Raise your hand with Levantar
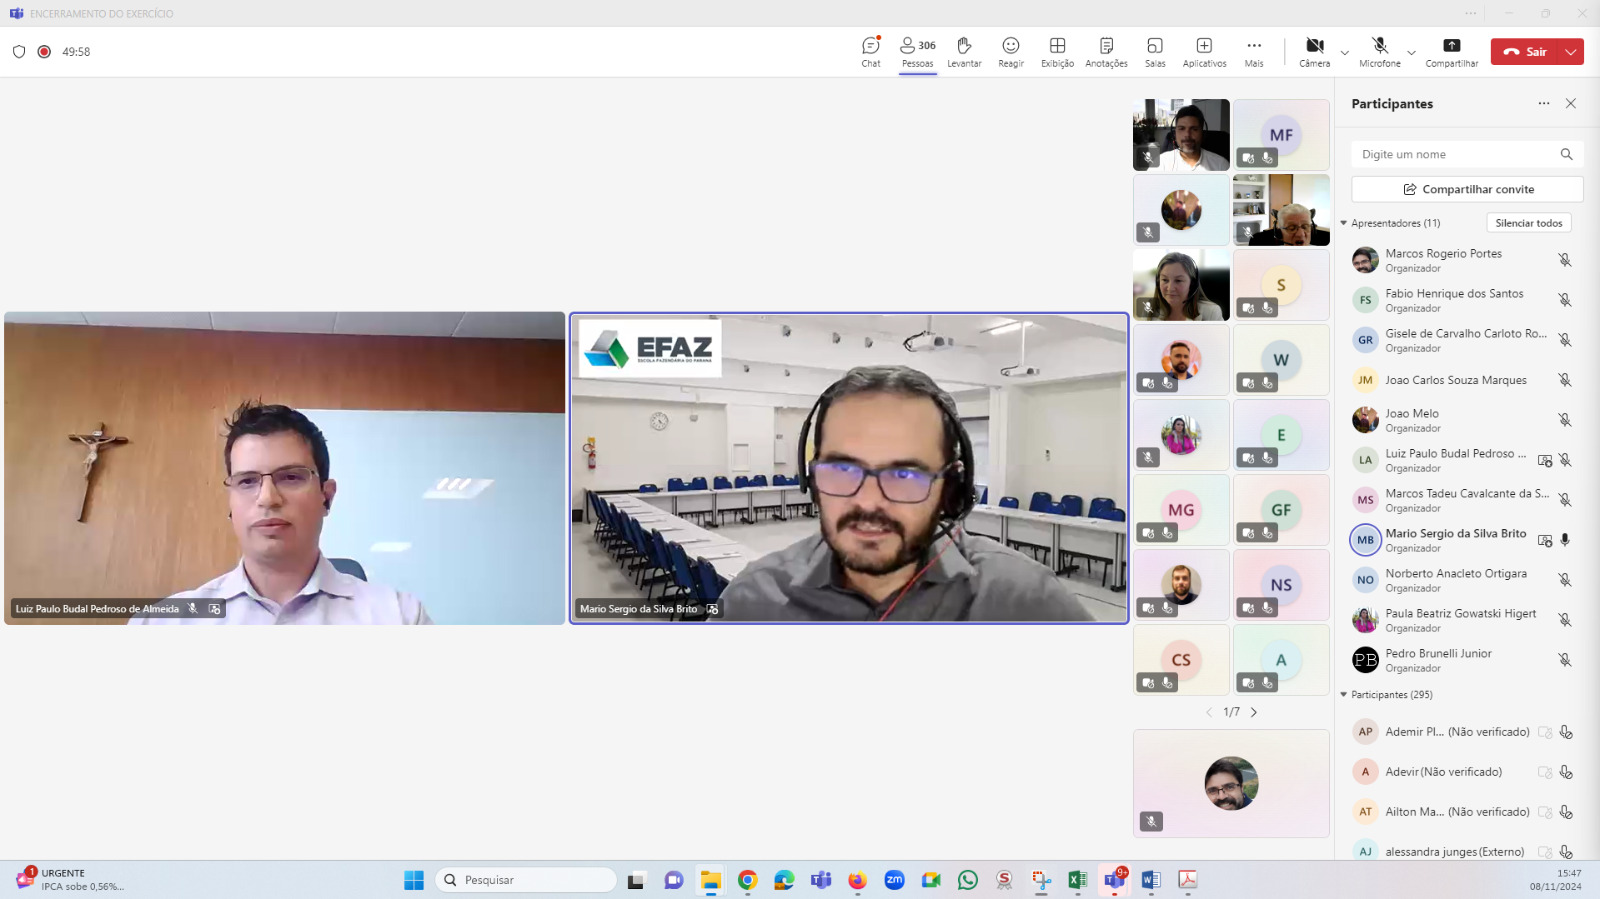Screen dimensions: 1600x899 [964, 52]
